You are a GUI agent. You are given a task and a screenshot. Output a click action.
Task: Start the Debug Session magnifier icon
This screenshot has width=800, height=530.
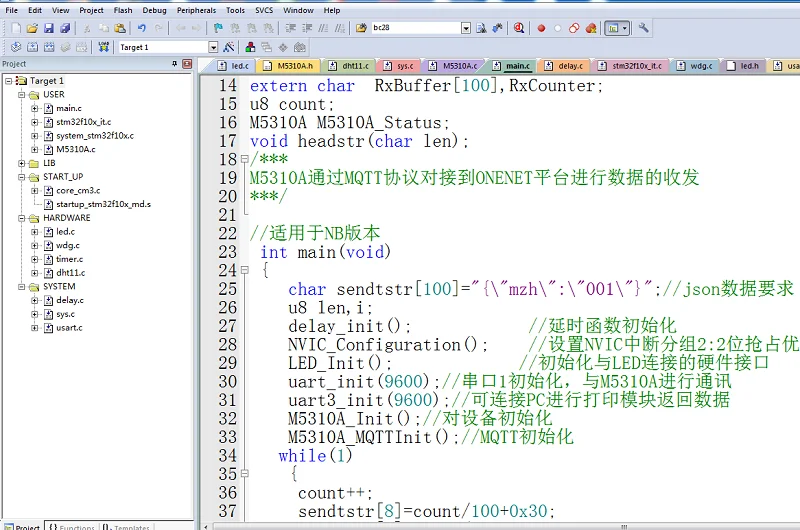coord(519,28)
